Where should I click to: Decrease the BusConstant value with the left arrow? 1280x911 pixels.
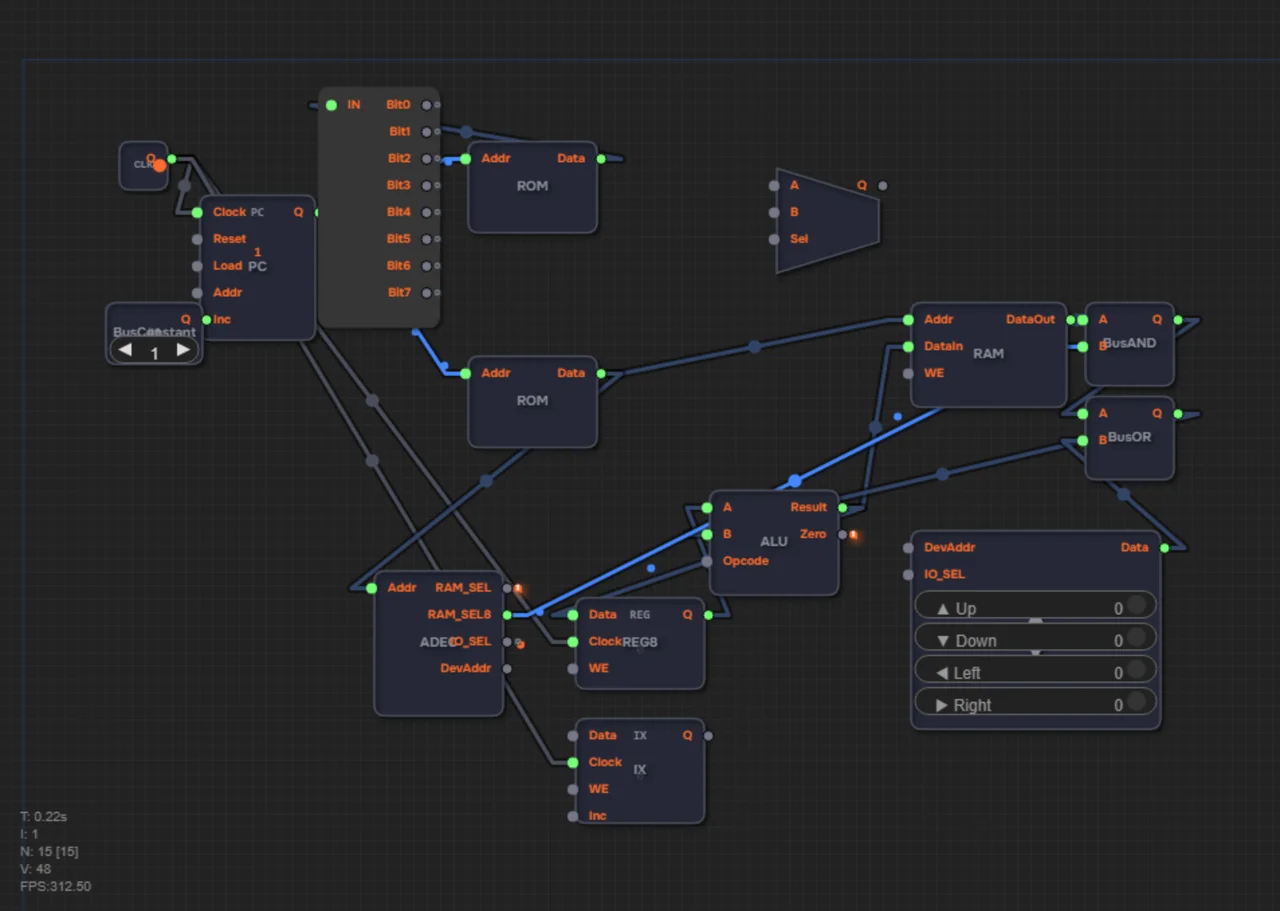[125, 350]
